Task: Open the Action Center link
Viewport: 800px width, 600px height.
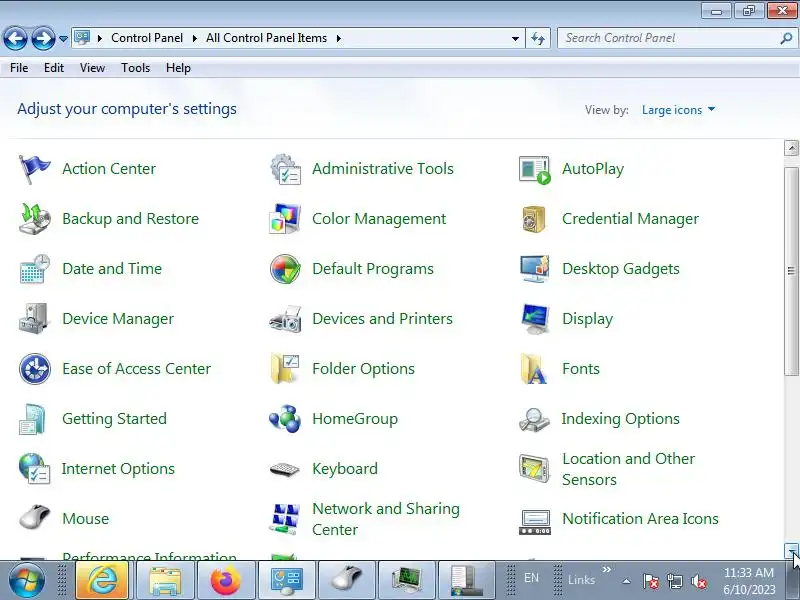Action: [x=109, y=169]
